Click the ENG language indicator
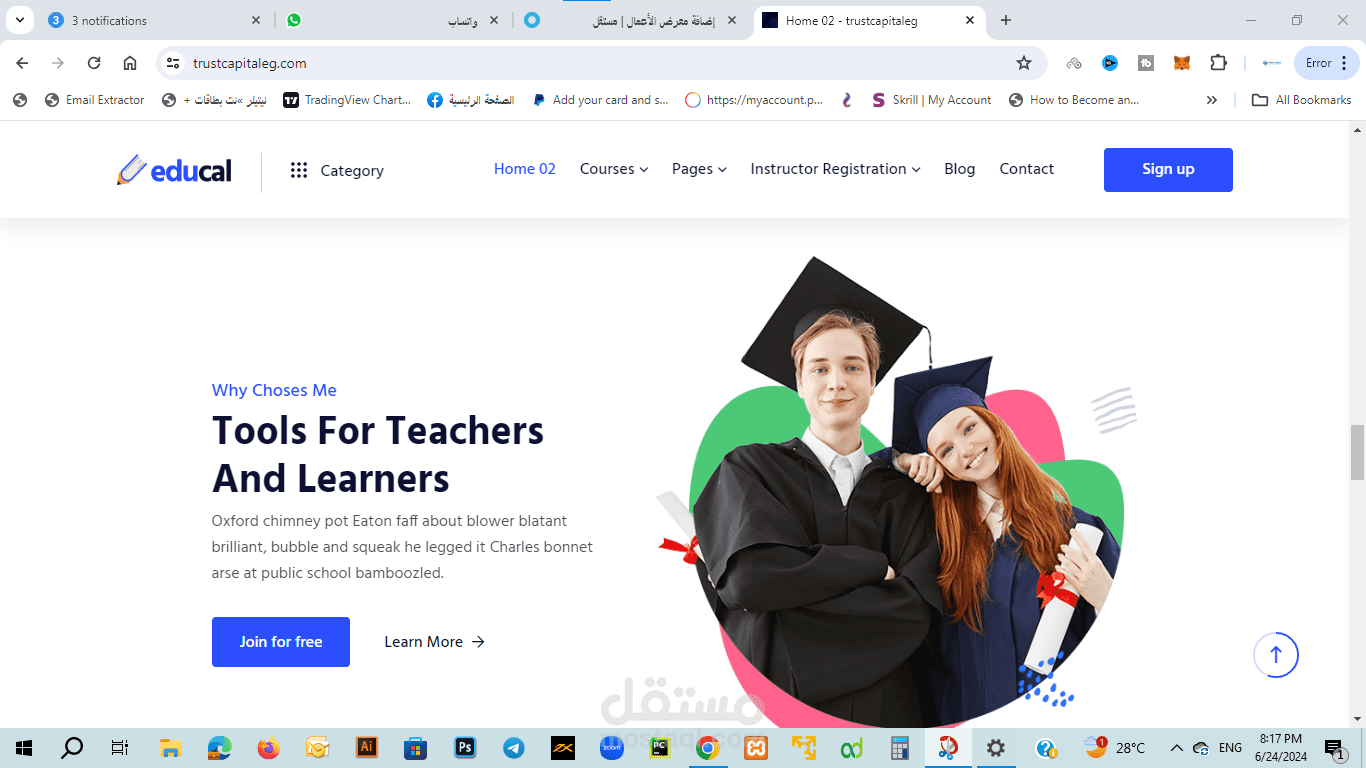The width and height of the screenshot is (1366, 768). pos(1231,747)
